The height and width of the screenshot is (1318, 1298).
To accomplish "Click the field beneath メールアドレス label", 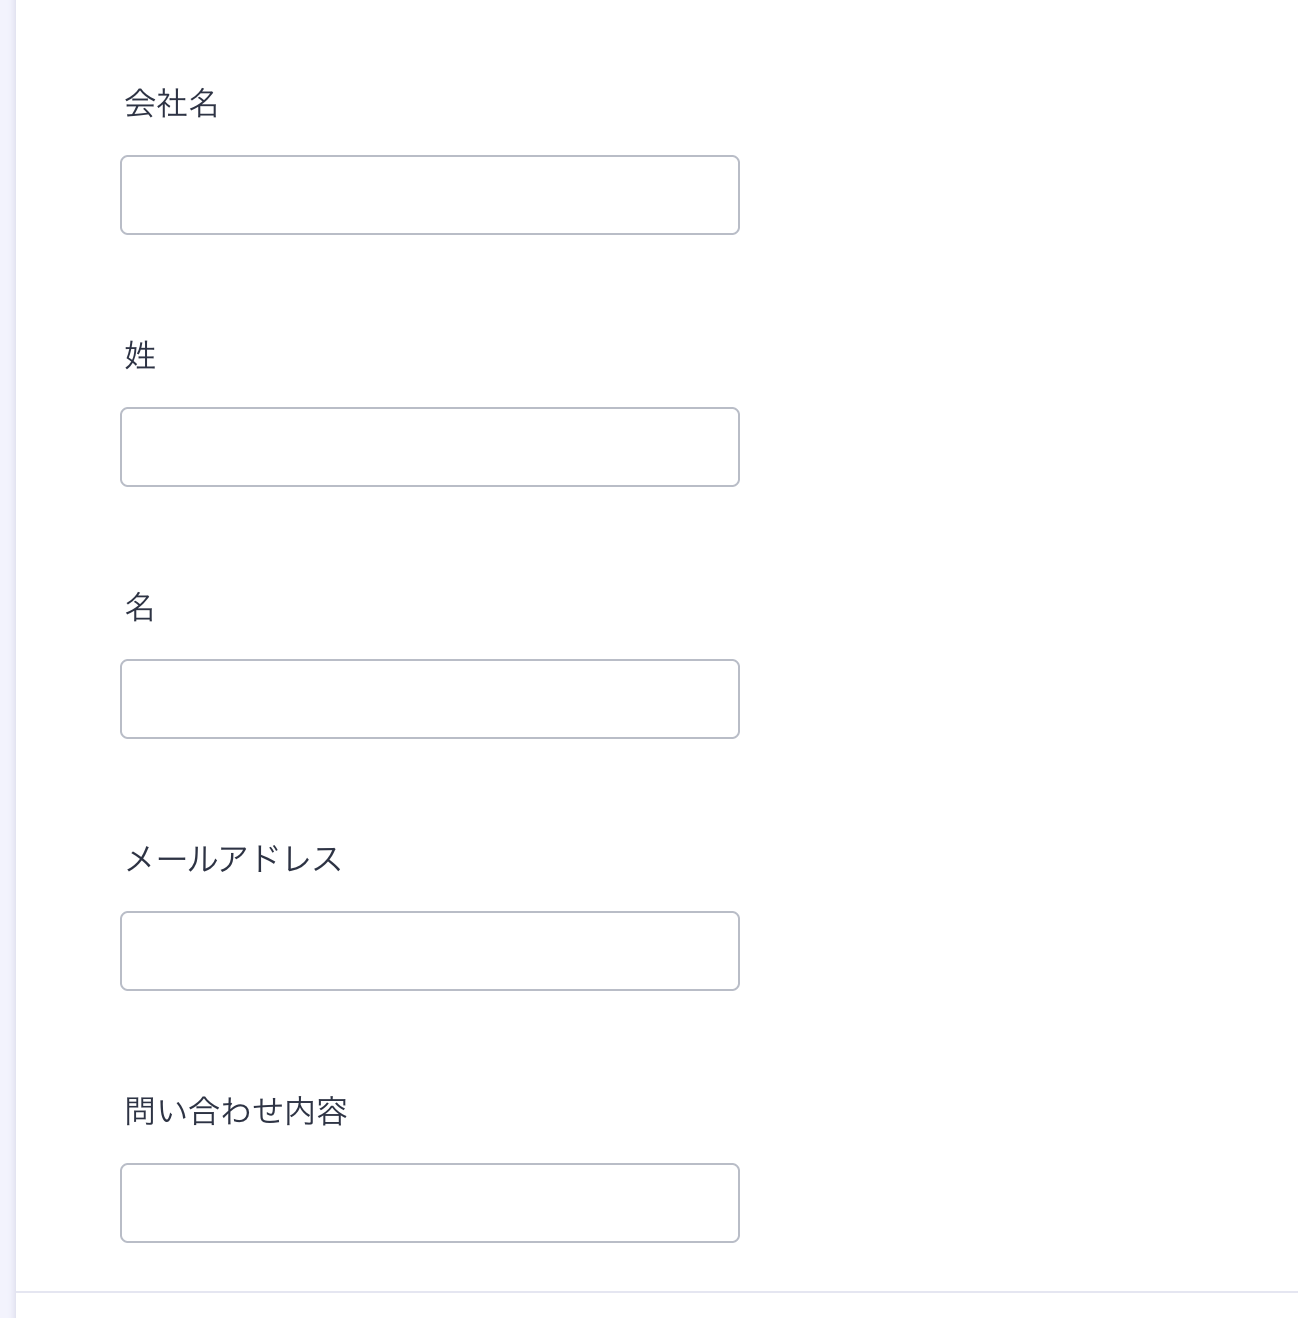I will click(x=430, y=951).
